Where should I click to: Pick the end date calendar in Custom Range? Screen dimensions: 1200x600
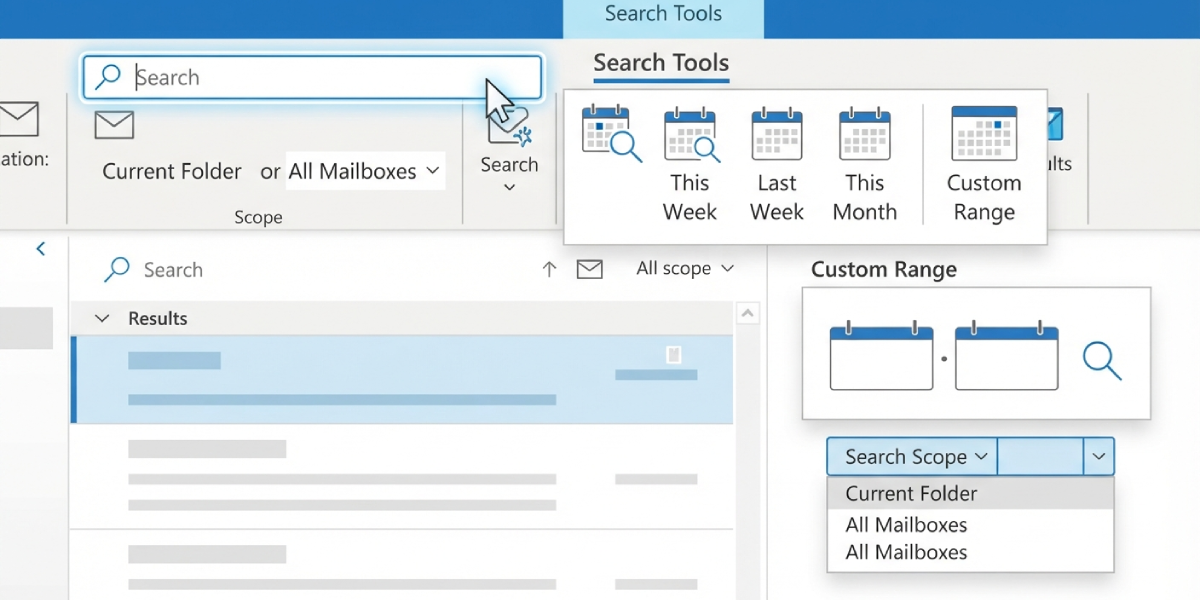point(1006,355)
